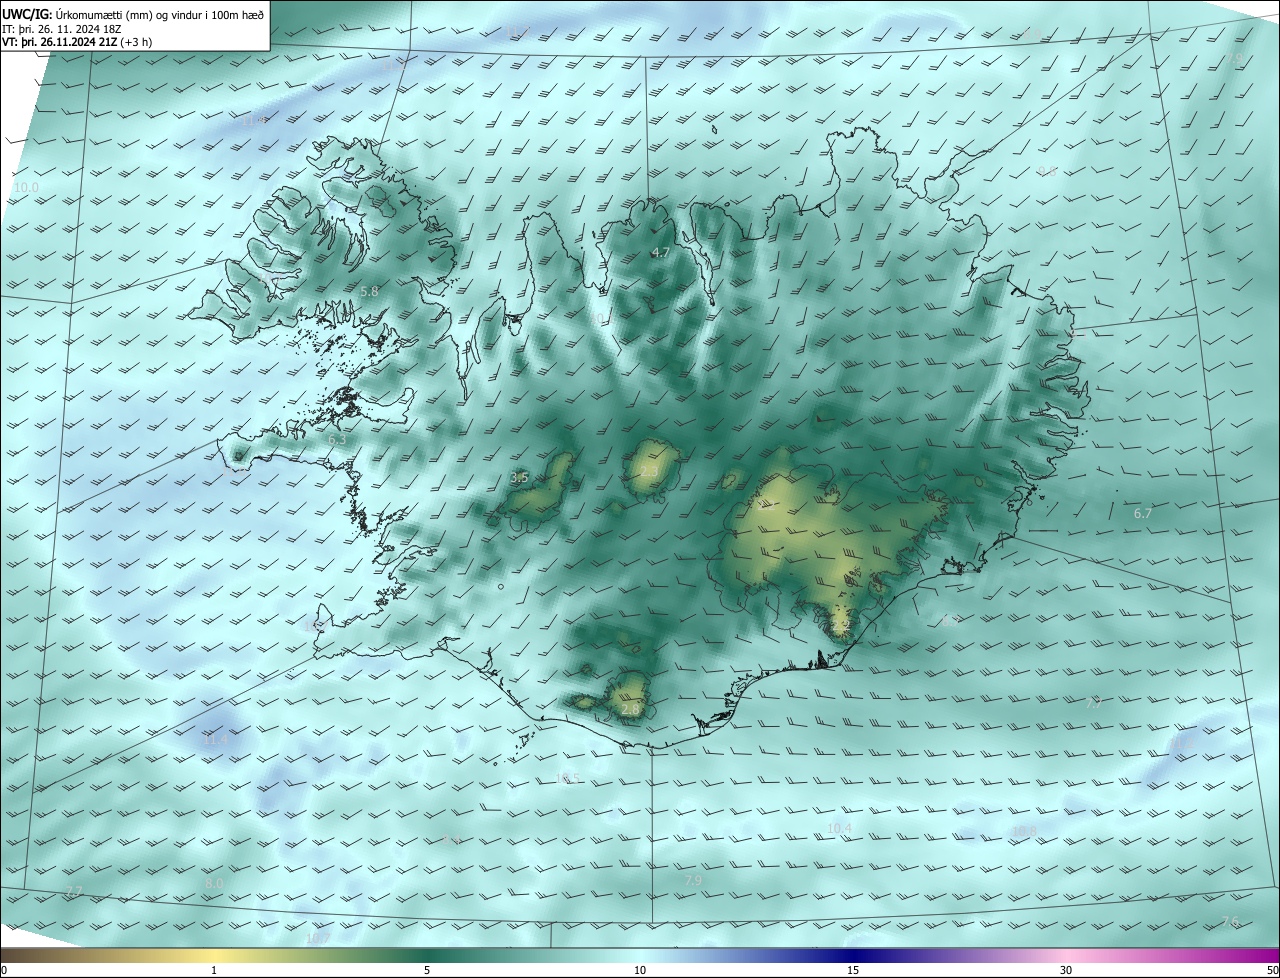The height and width of the screenshot is (978, 1280).
Task: Click the colorbar tick label 50
Action: click(1272, 970)
